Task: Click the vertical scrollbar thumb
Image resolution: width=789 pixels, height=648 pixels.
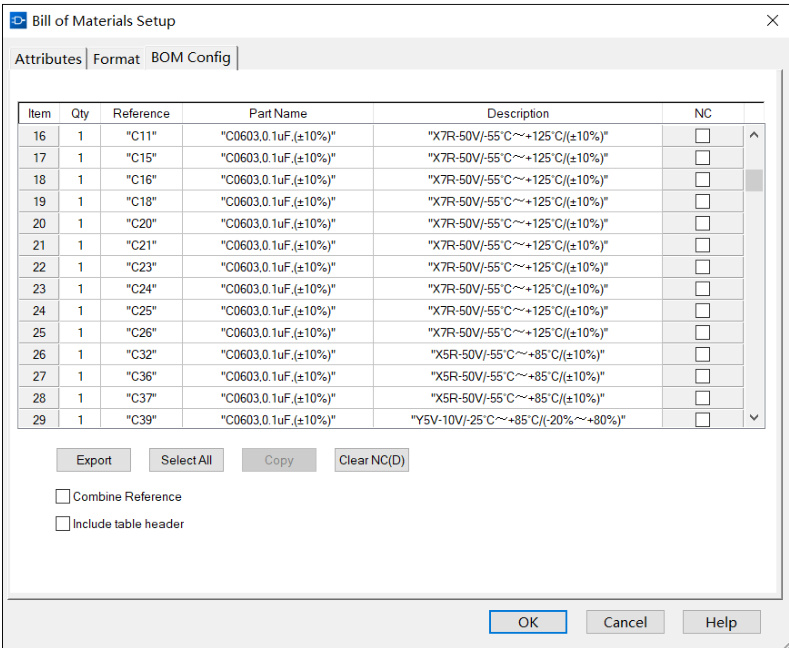Action: pos(754,180)
